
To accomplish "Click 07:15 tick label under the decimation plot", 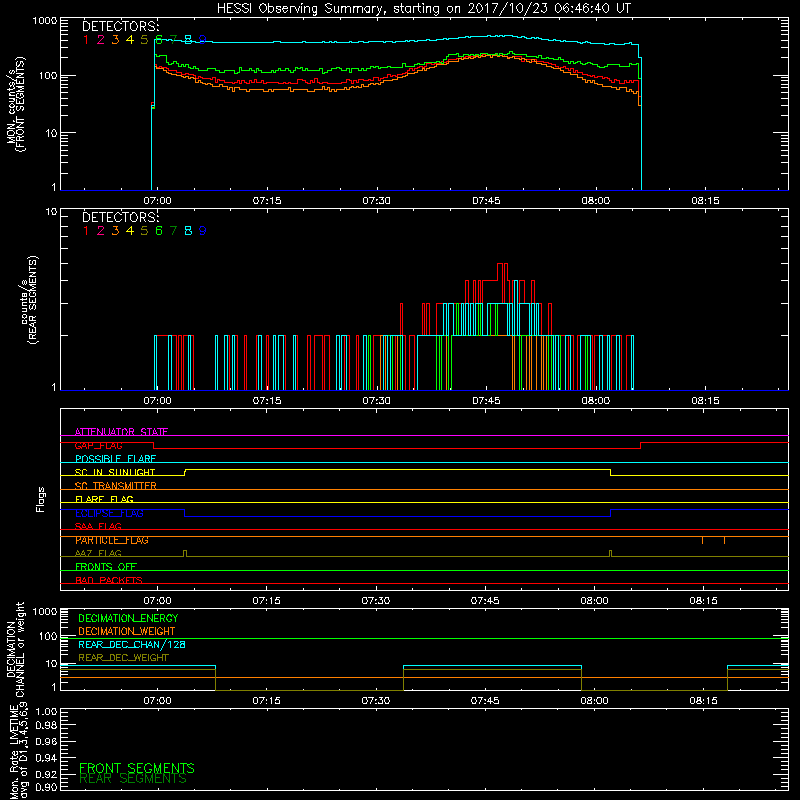I will 266,701.
